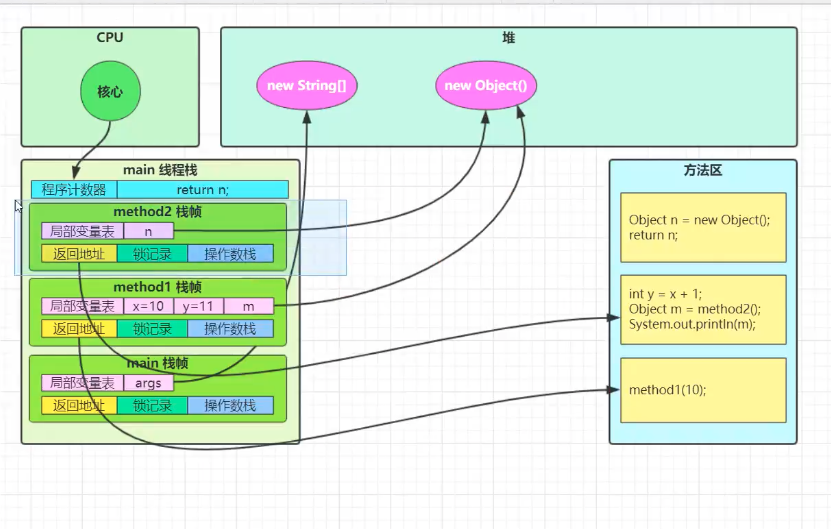Select 局部变量表 cell in main frame
831x529 pixels.
point(82,383)
